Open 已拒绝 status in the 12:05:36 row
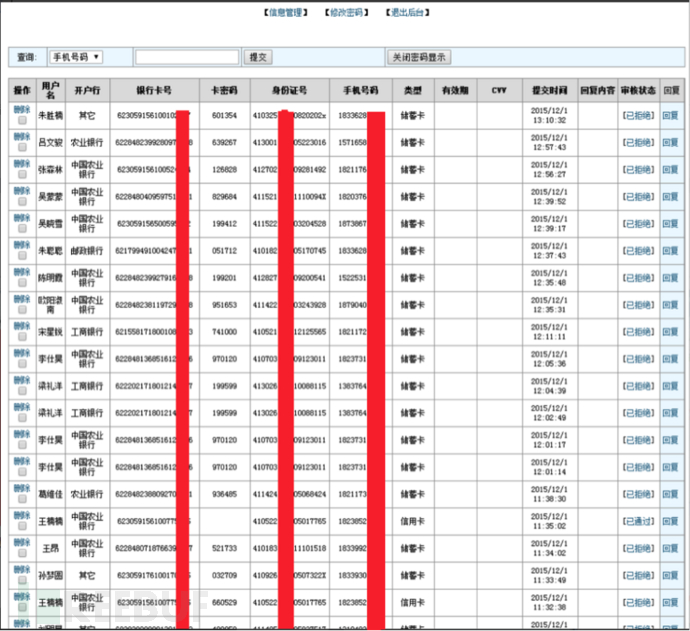 pos(638,359)
